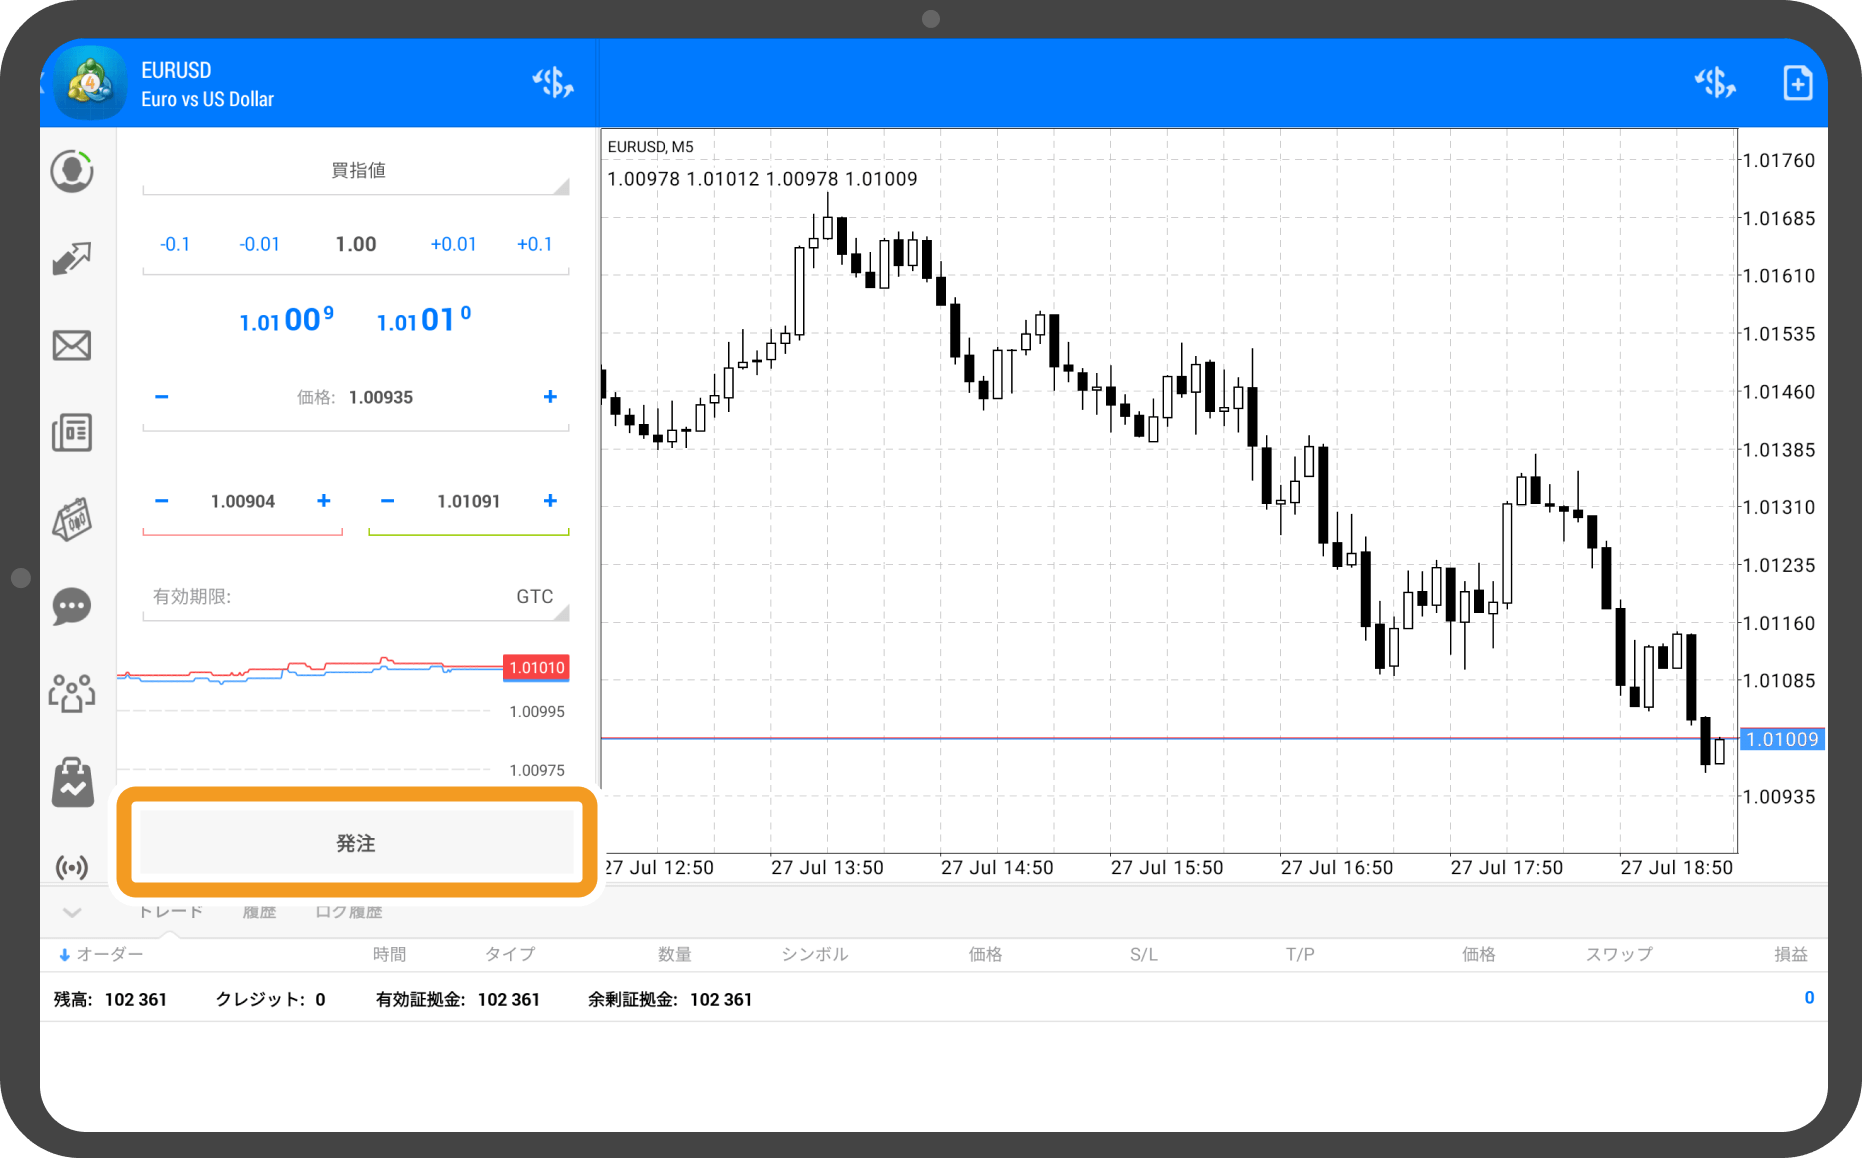The image size is (1862, 1158).
Task: Tap the 損益 column header
Action: coord(1791,955)
